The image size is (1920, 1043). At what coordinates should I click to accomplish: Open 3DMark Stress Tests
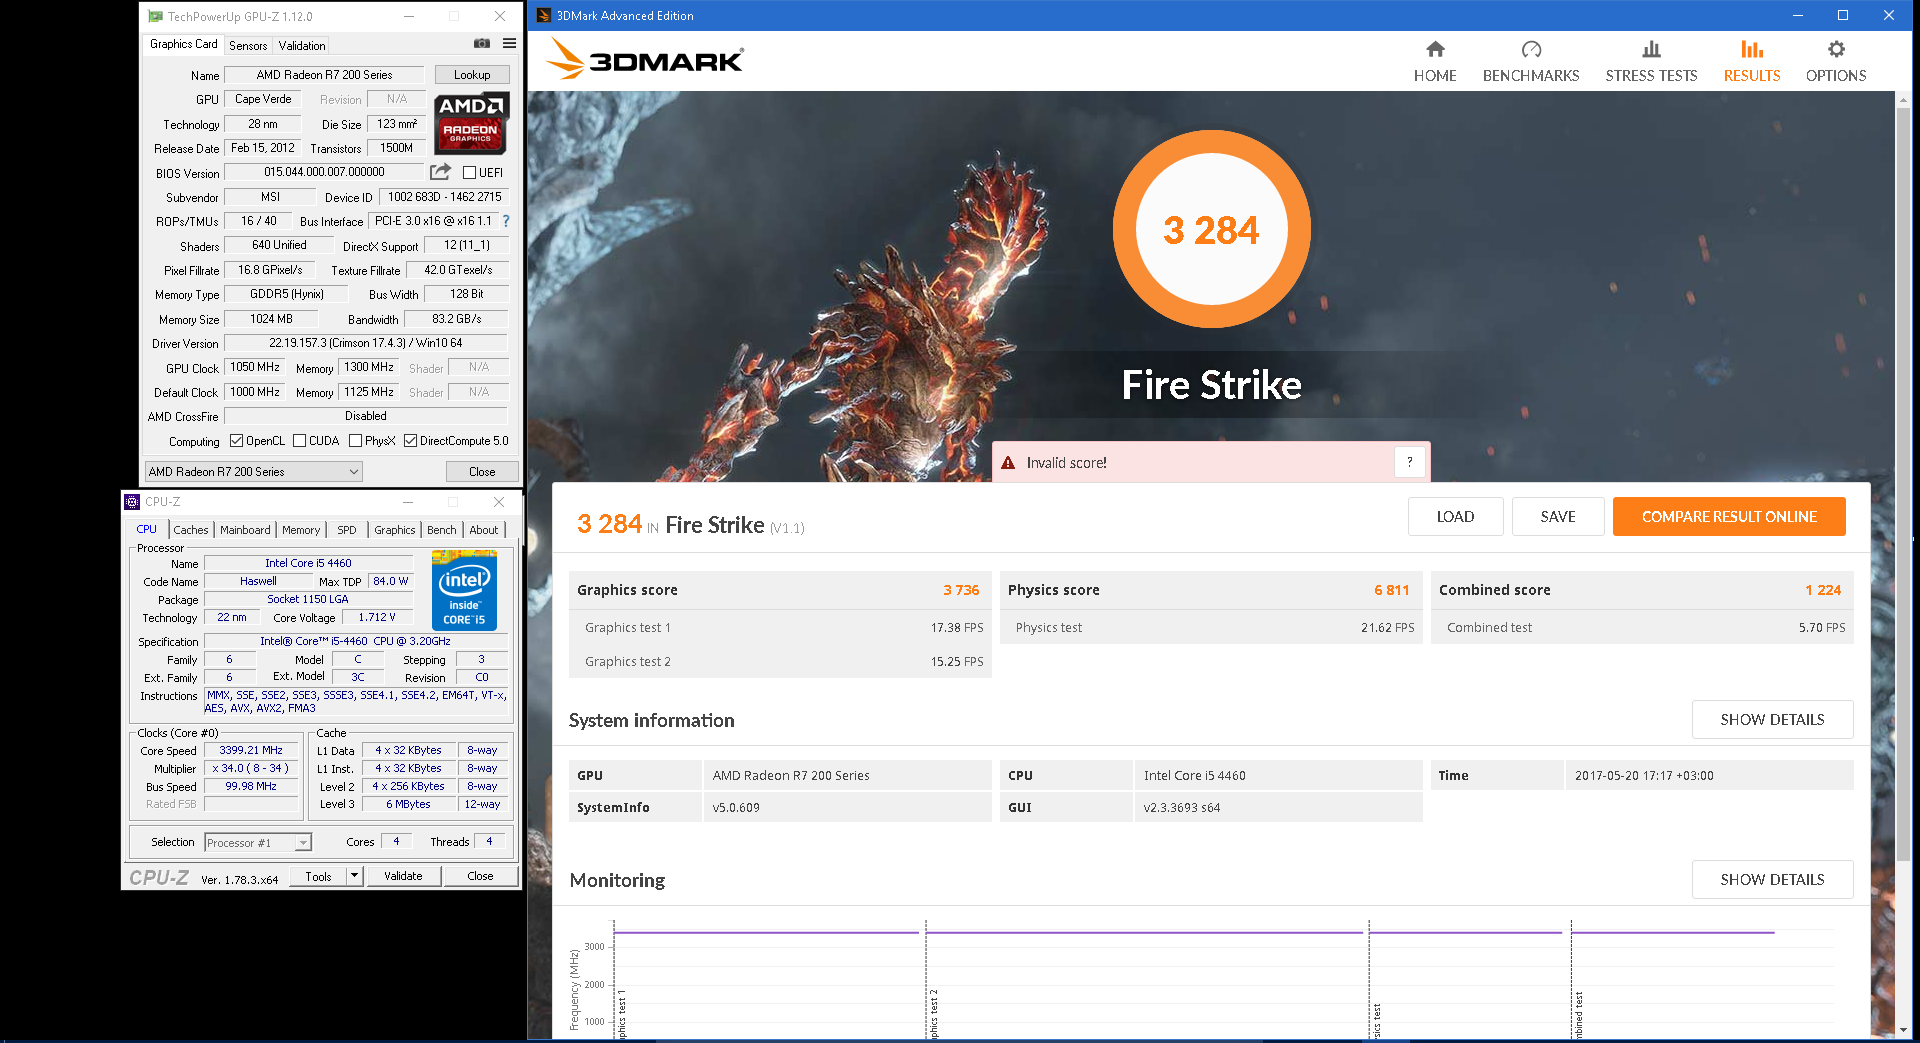(x=1651, y=61)
